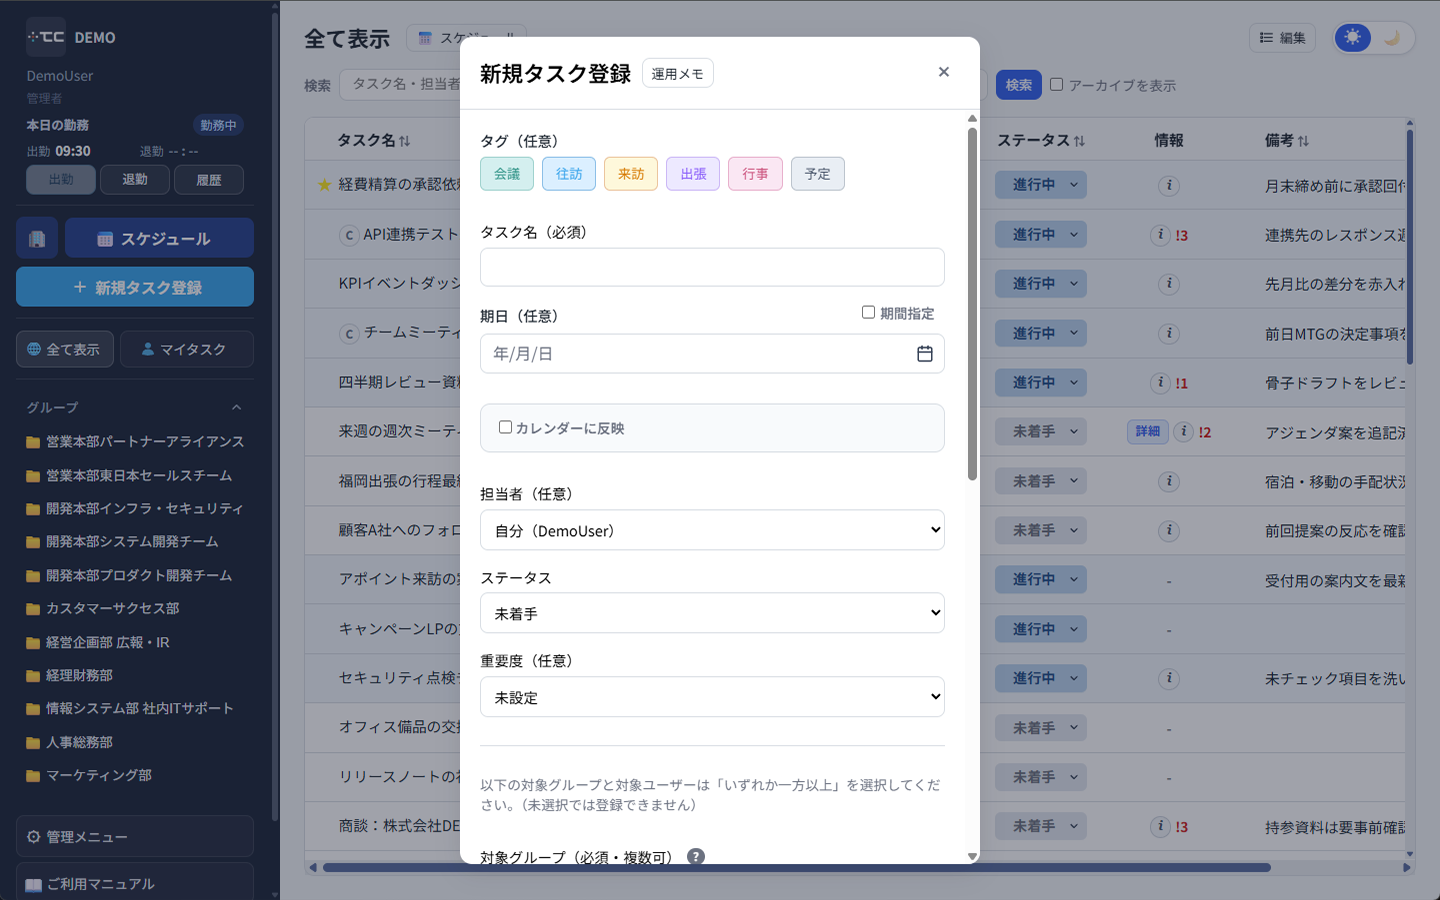Open 開発本部インフラ・セキュリティ group folder
This screenshot has width=1440, height=900.
[135, 509]
